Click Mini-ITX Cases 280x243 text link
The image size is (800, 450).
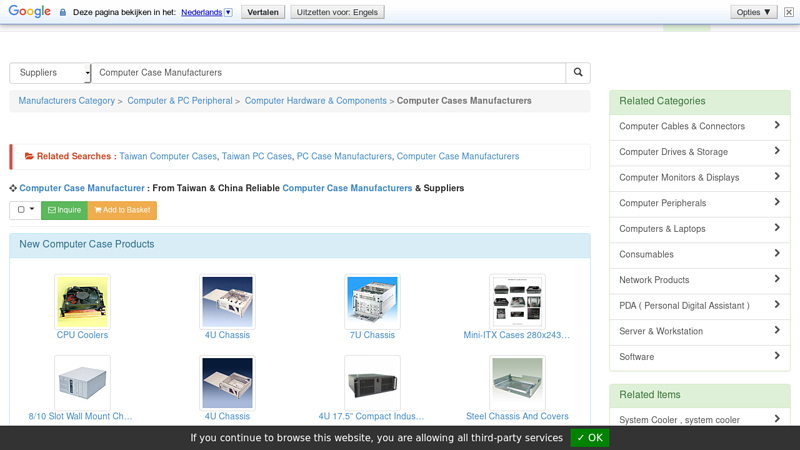516,335
